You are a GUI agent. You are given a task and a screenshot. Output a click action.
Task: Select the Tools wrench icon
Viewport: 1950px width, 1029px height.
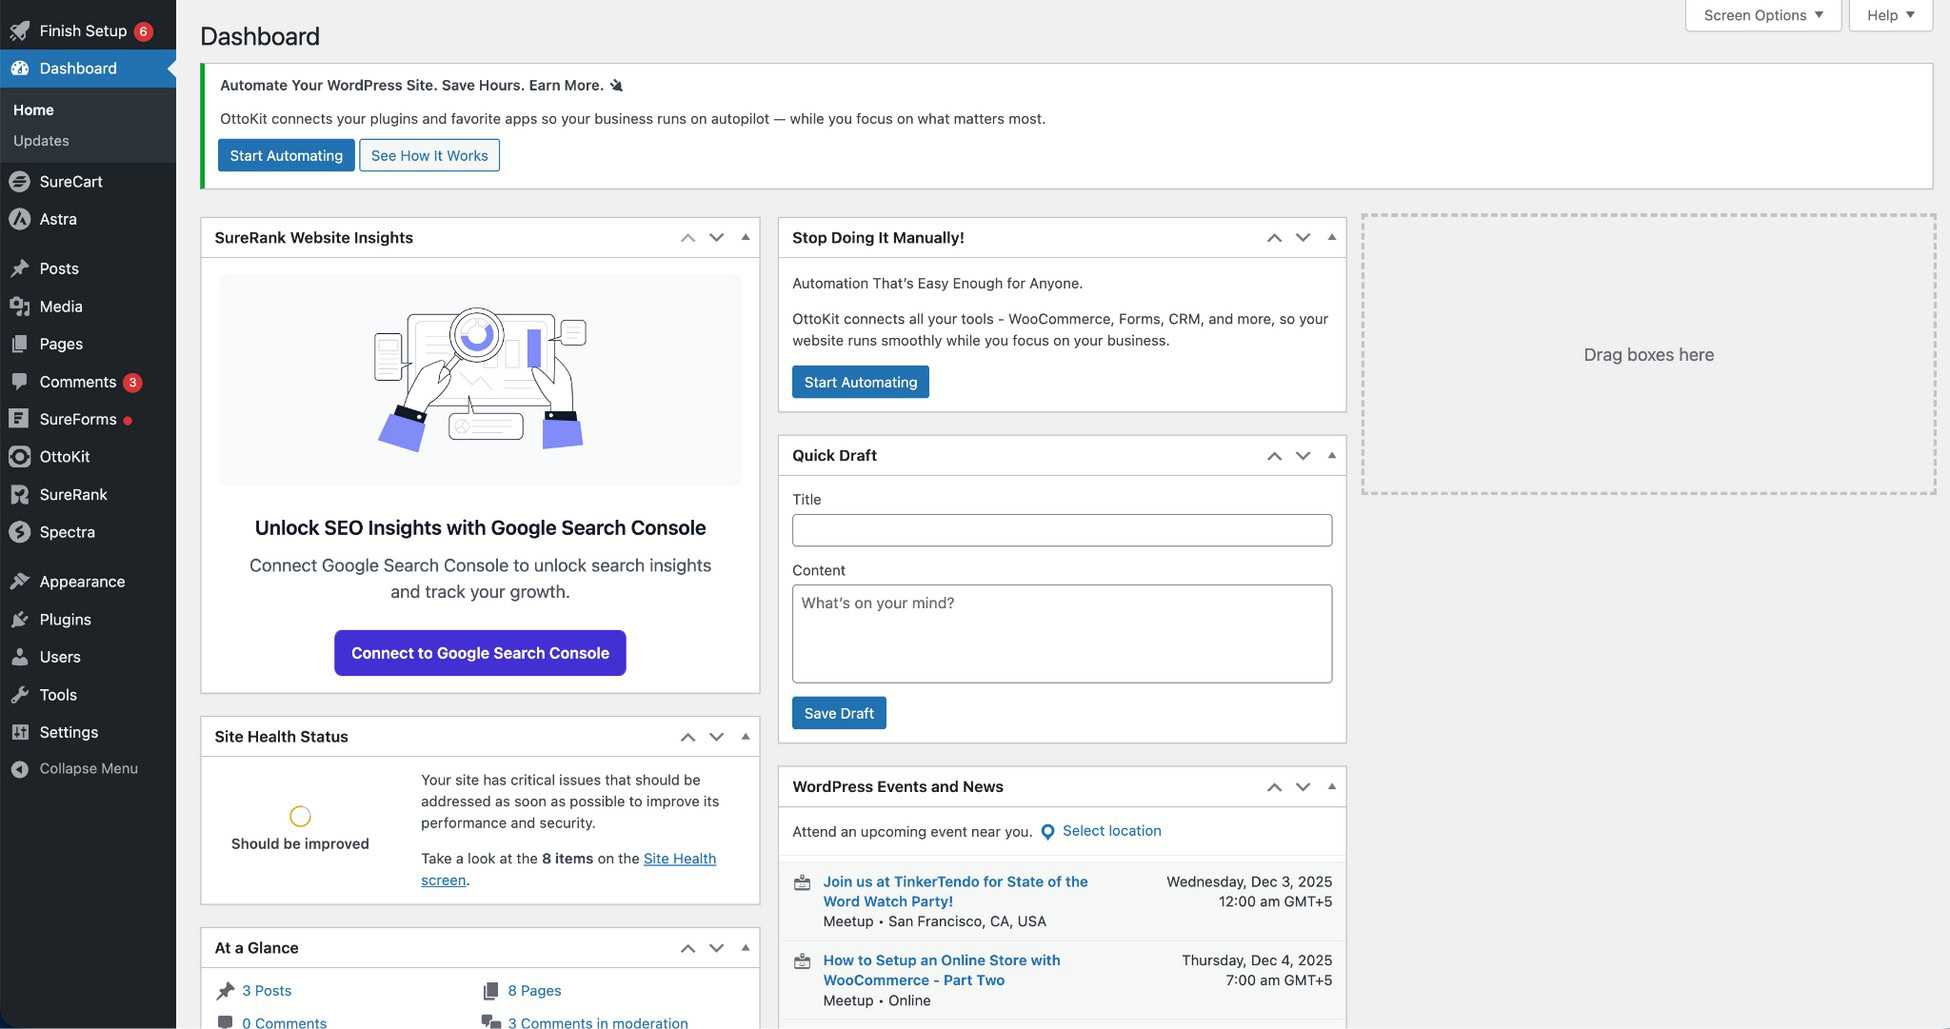tap(21, 694)
